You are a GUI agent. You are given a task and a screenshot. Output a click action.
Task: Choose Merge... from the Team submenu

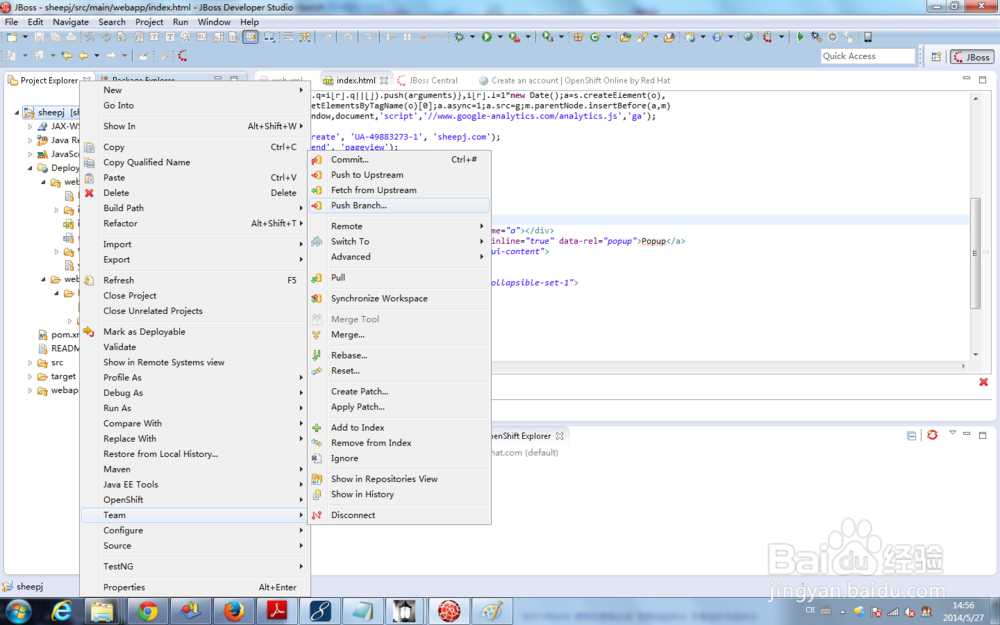coord(399,334)
